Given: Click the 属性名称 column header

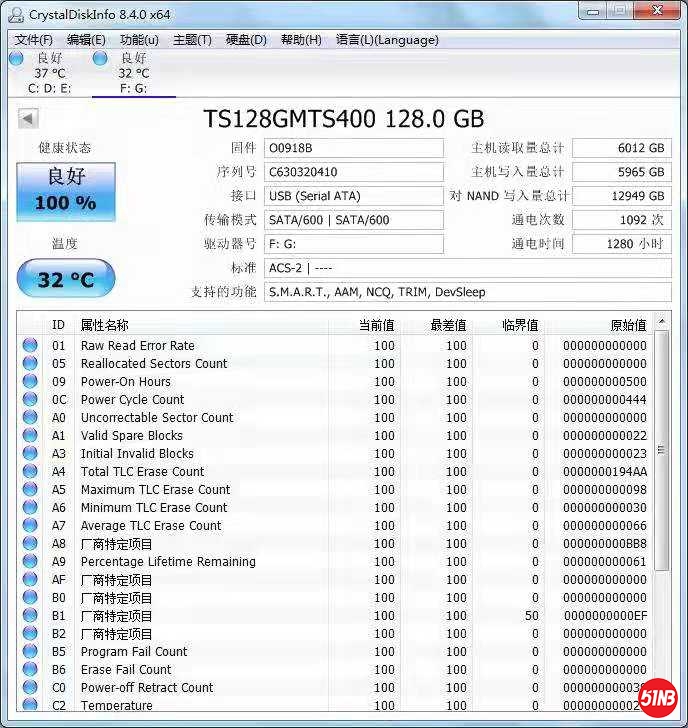Looking at the screenshot, I should point(104,325).
